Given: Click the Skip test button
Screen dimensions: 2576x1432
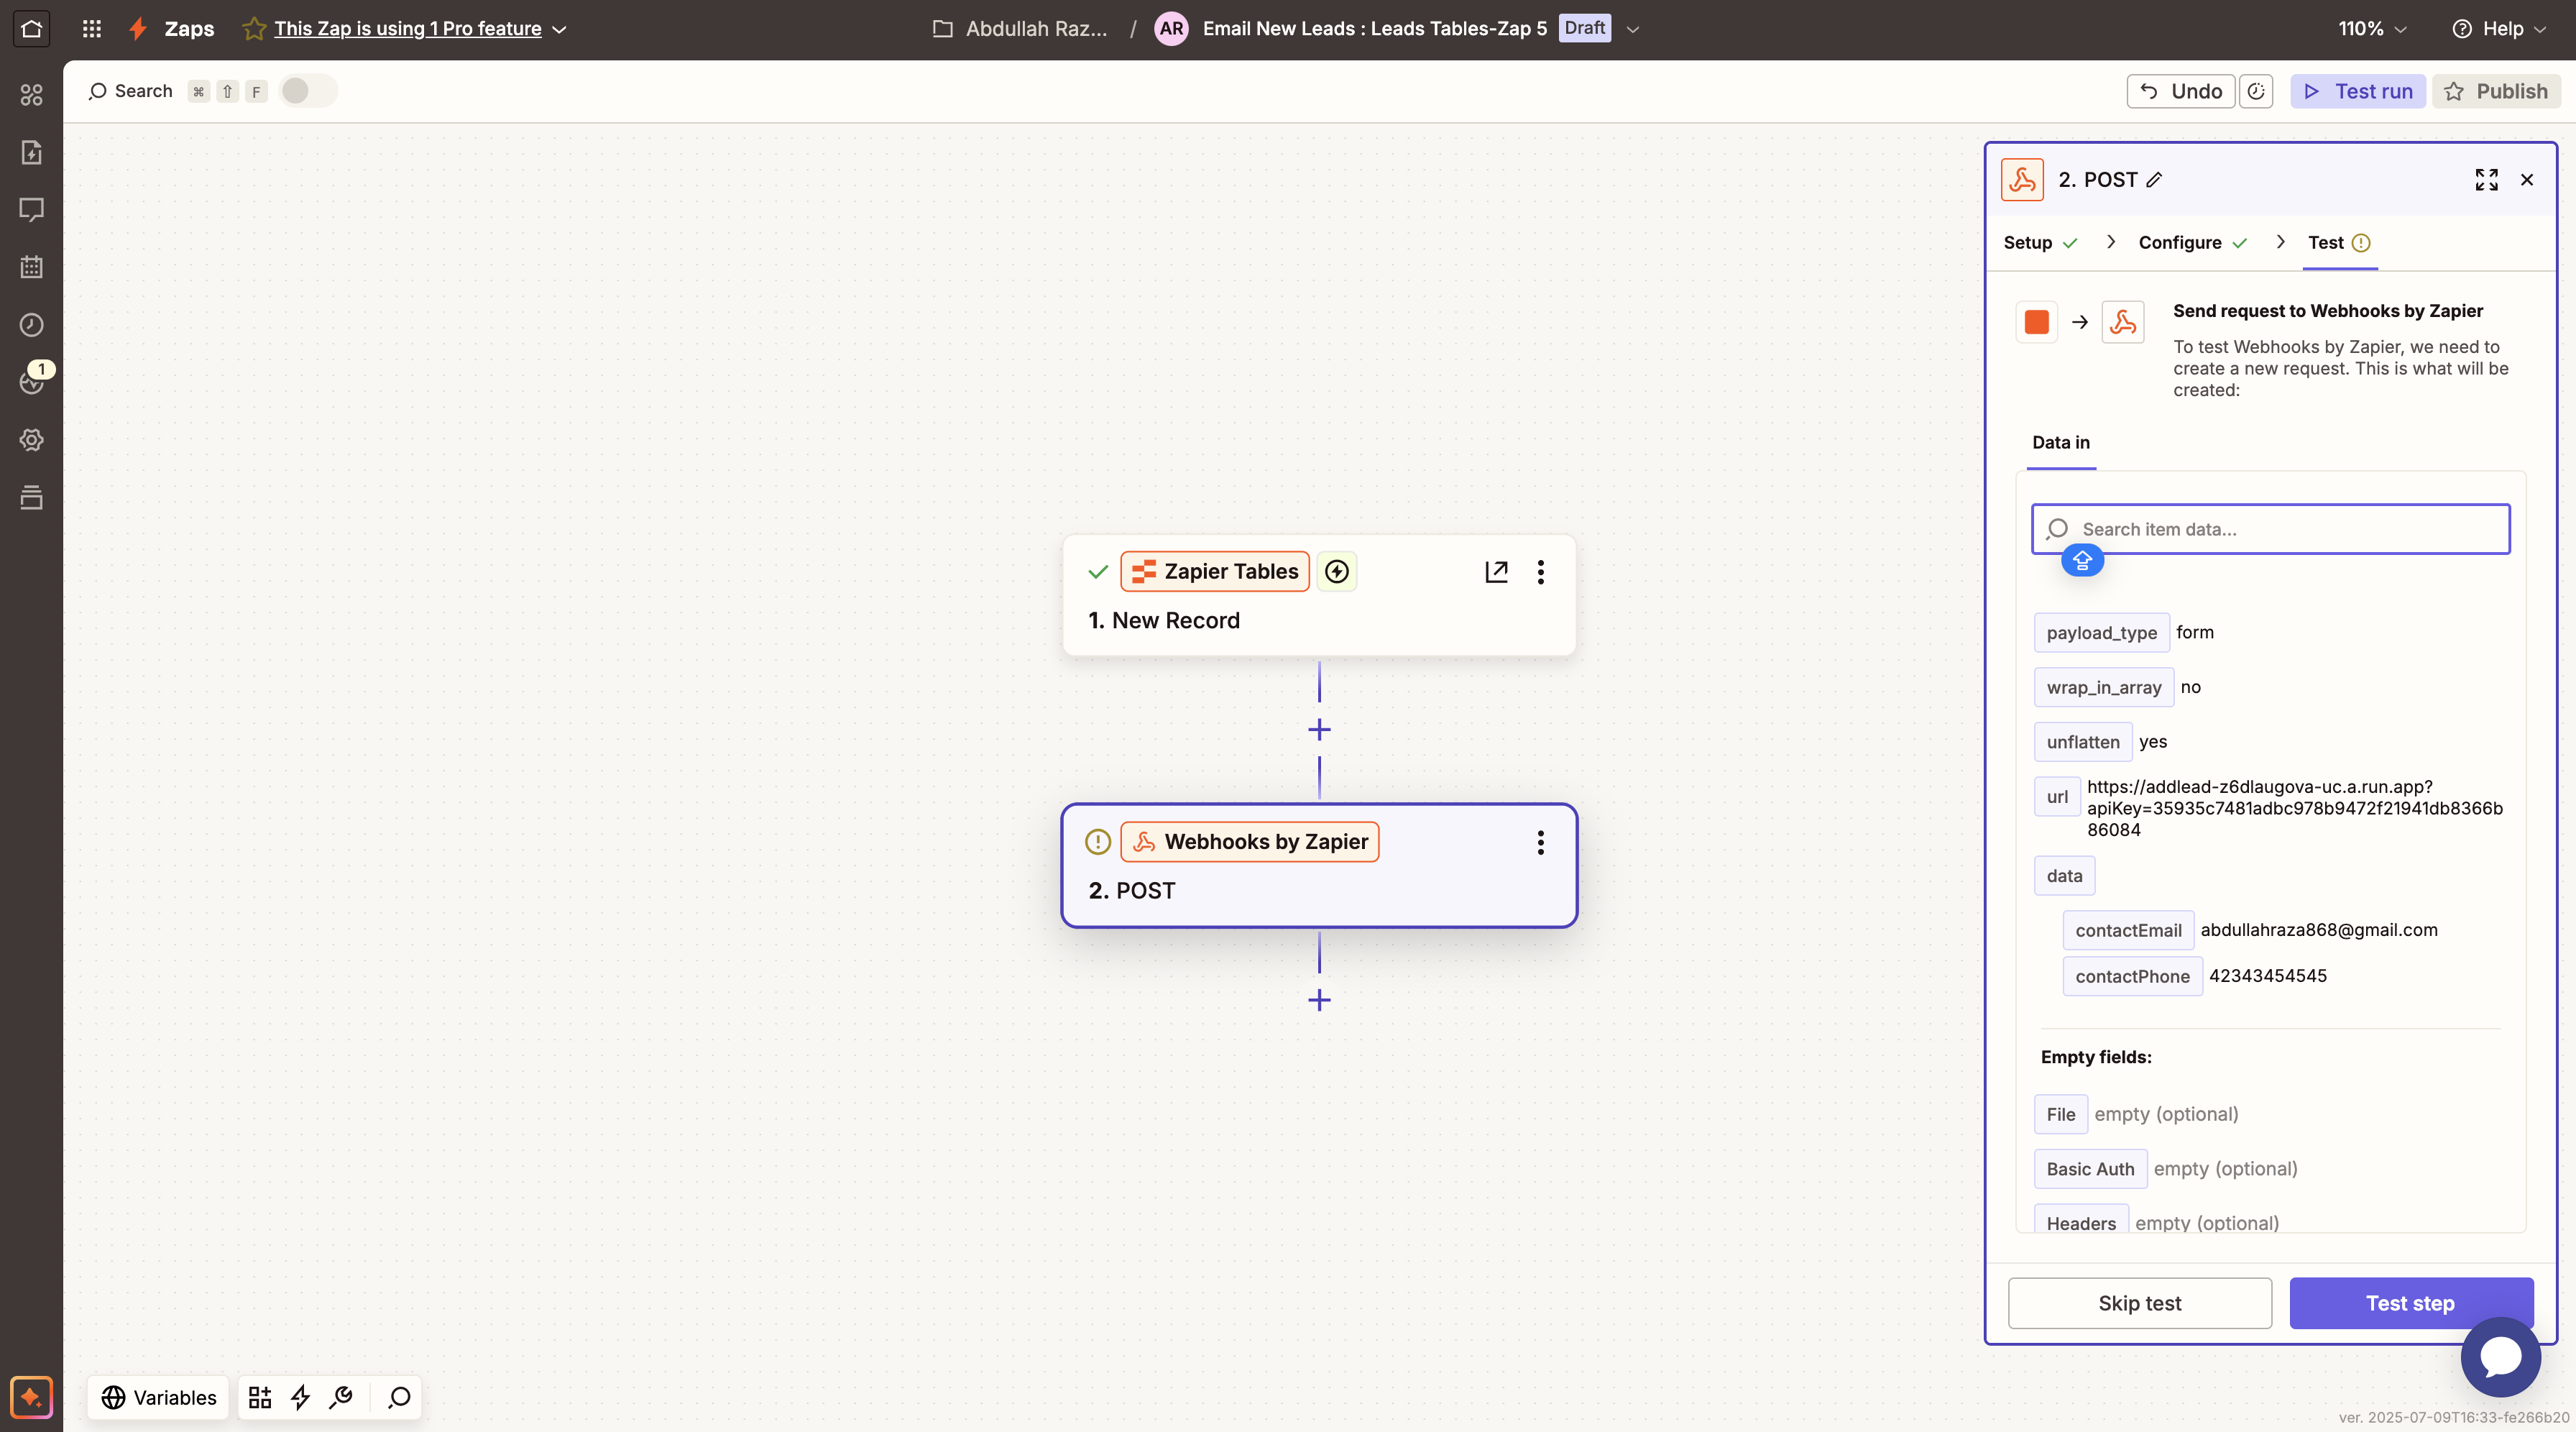Looking at the screenshot, I should 2139,1303.
